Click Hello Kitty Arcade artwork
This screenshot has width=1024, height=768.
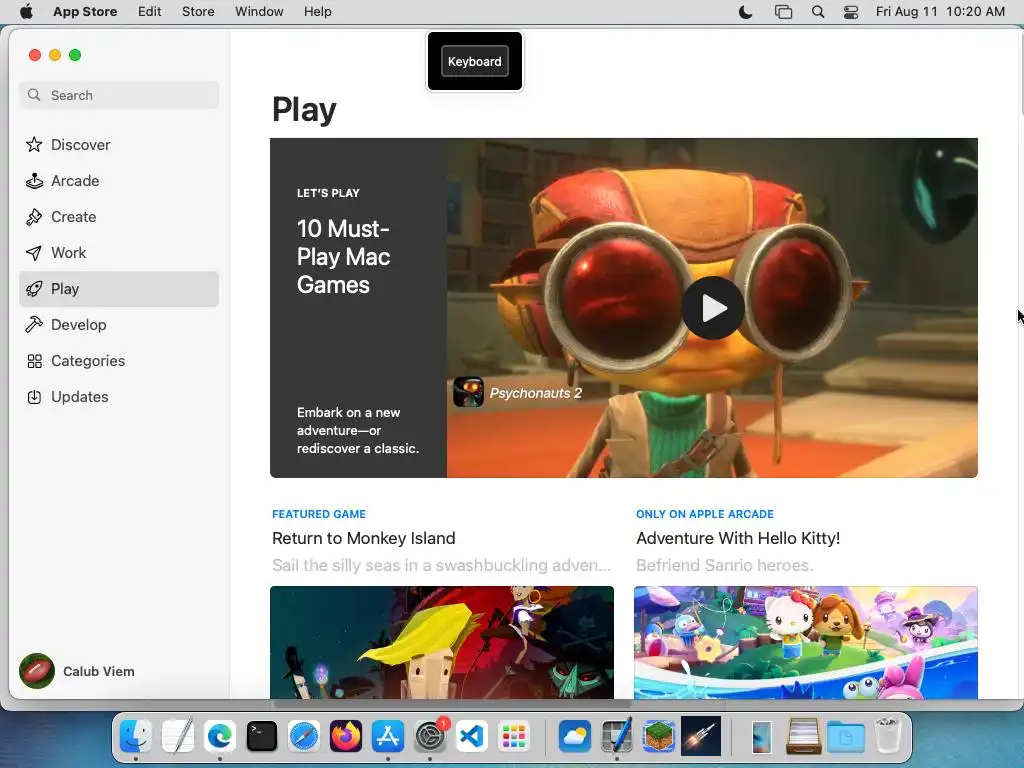pyautogui.click(x=806, y=643)
